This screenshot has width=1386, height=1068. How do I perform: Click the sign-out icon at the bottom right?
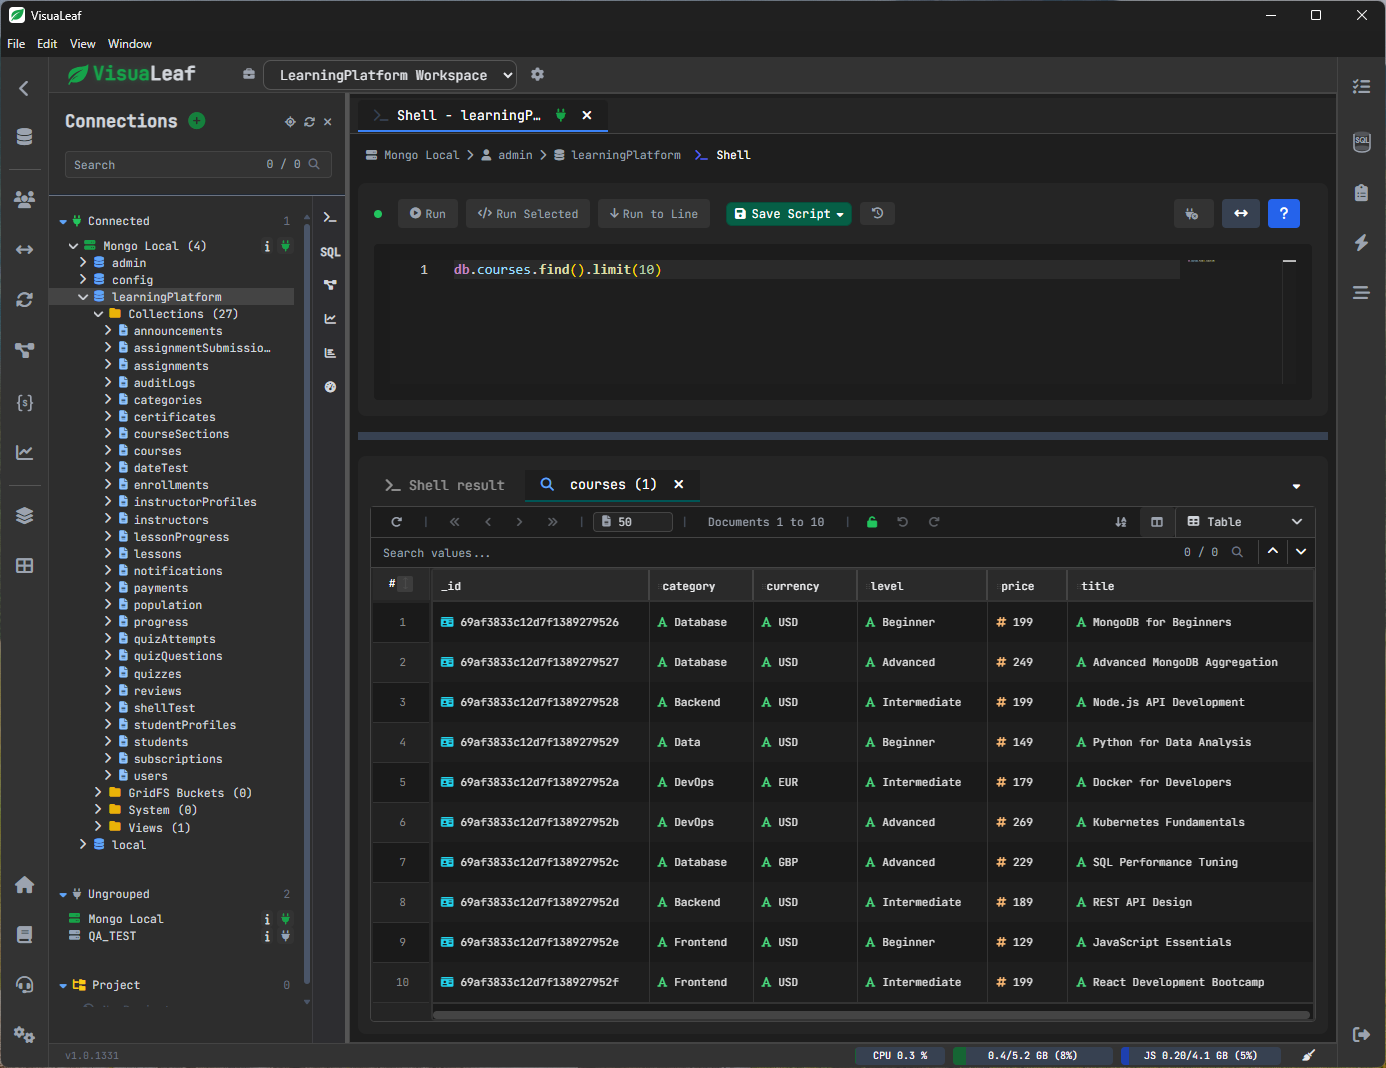[x=1361, y=1035]
